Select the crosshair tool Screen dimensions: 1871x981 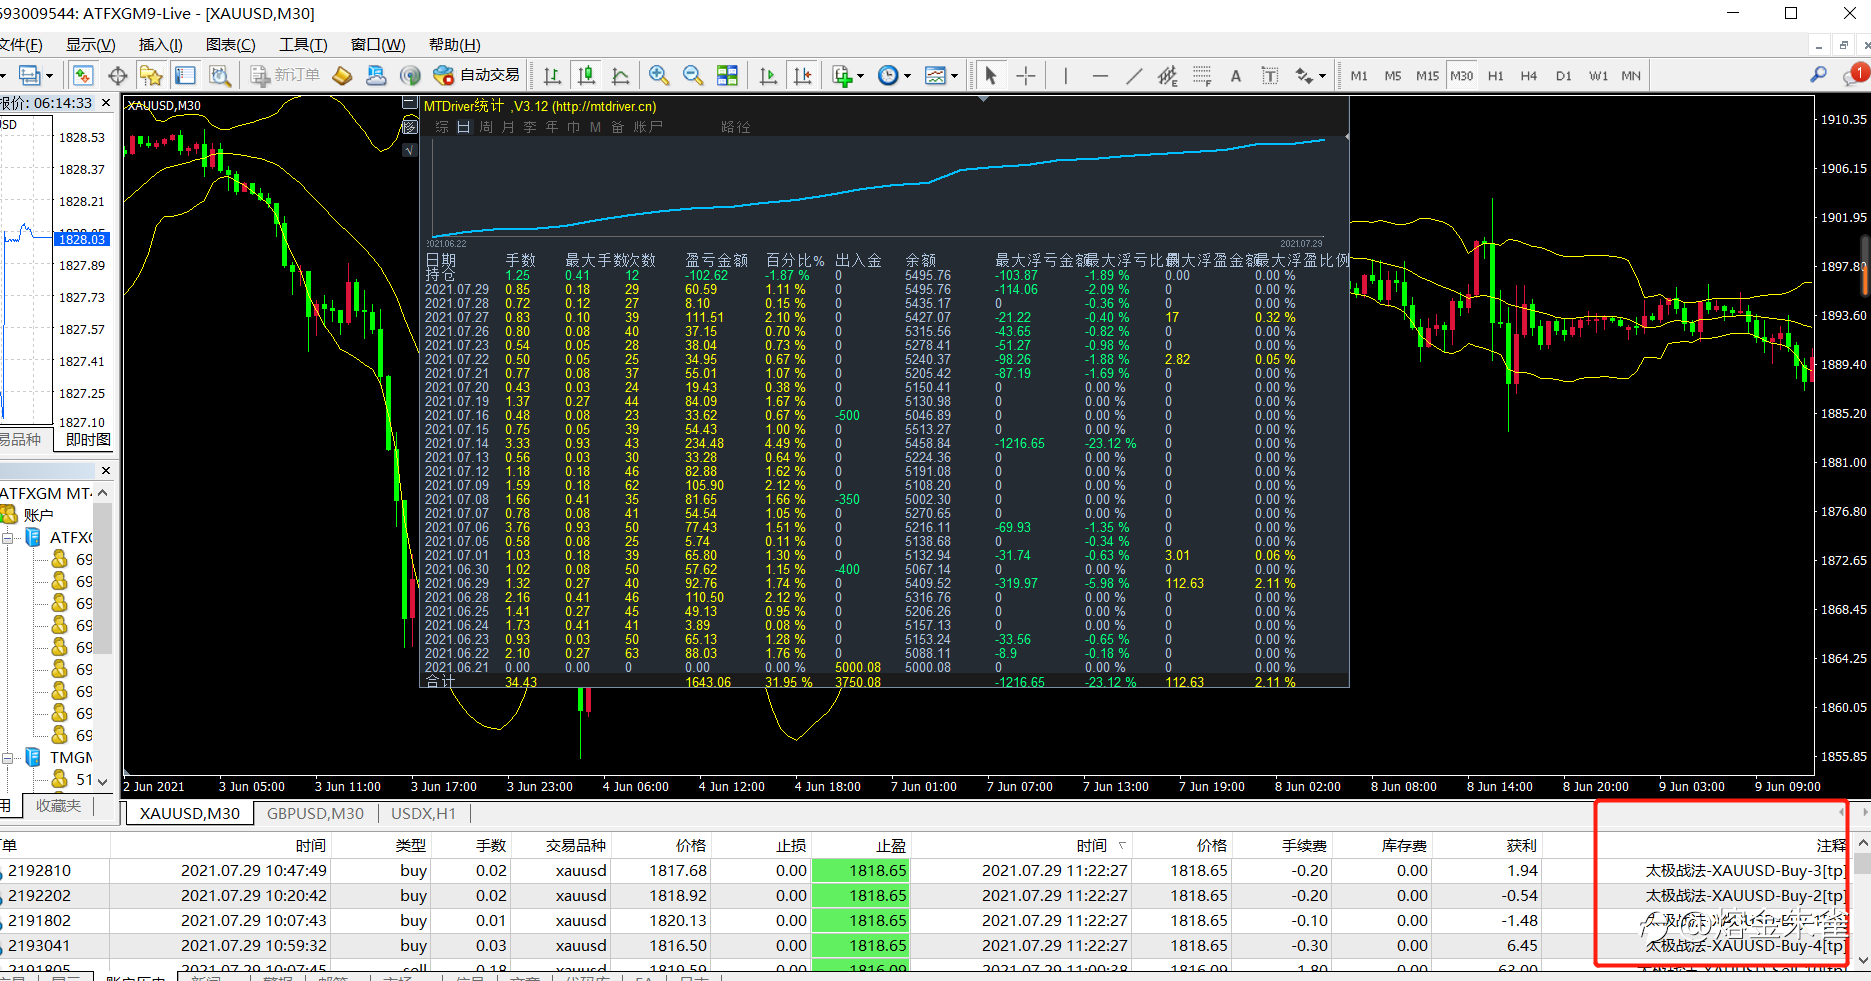pyautogui.click(x=1025, y=76)
